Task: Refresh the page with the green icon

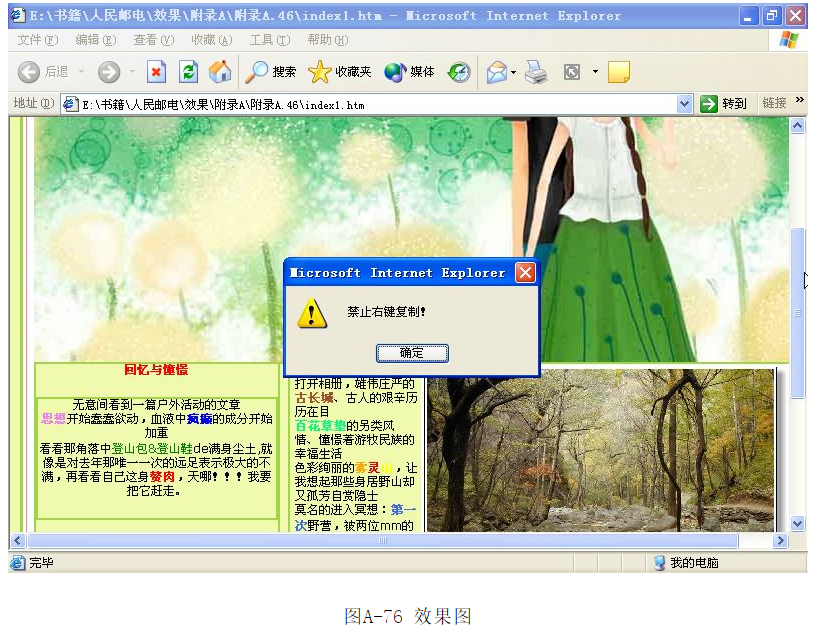Action: (x=188, y=72)
